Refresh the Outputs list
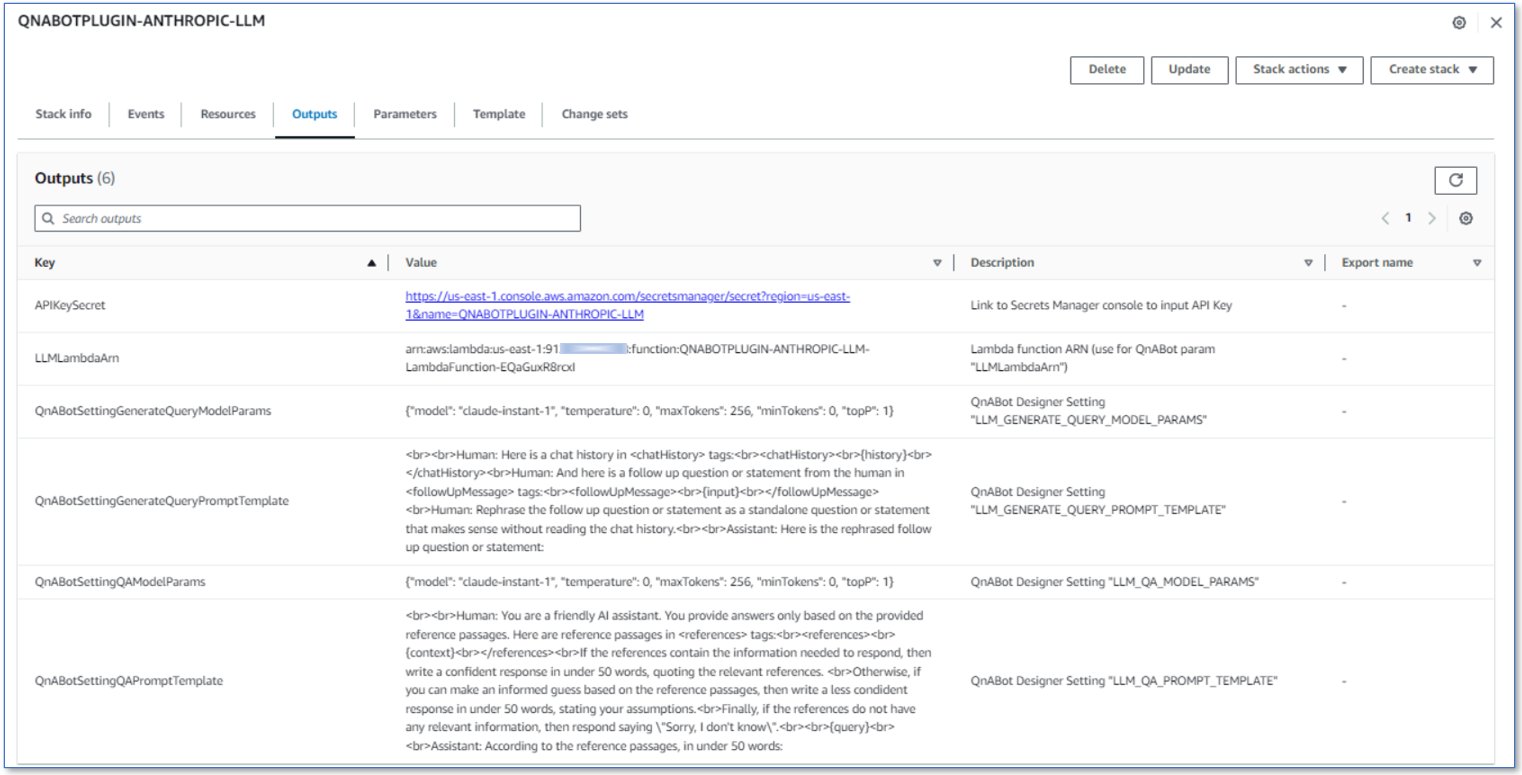Screen dimensions: 1522x775 coord(1456,180)
